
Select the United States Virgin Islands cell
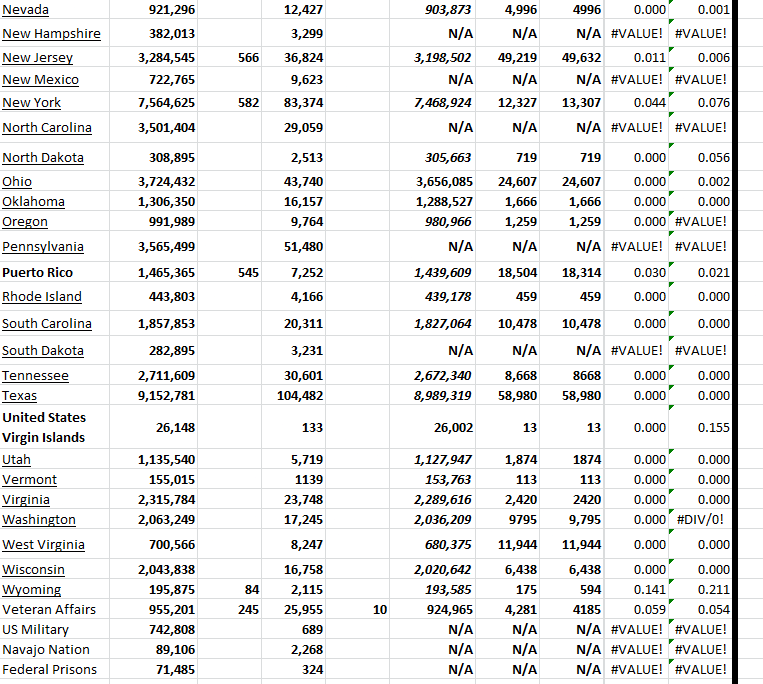44,427
